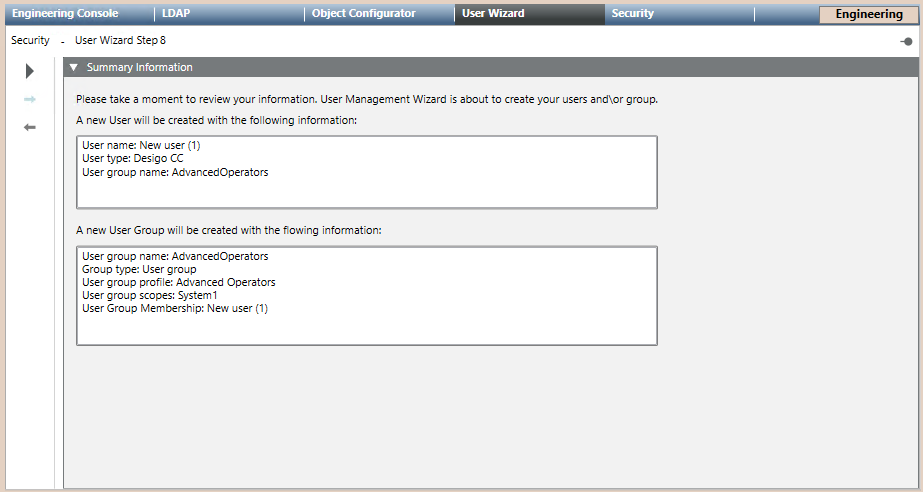Click the Security breadcrumb label
This screenshot has width=923, height=492.
point(30,41)
